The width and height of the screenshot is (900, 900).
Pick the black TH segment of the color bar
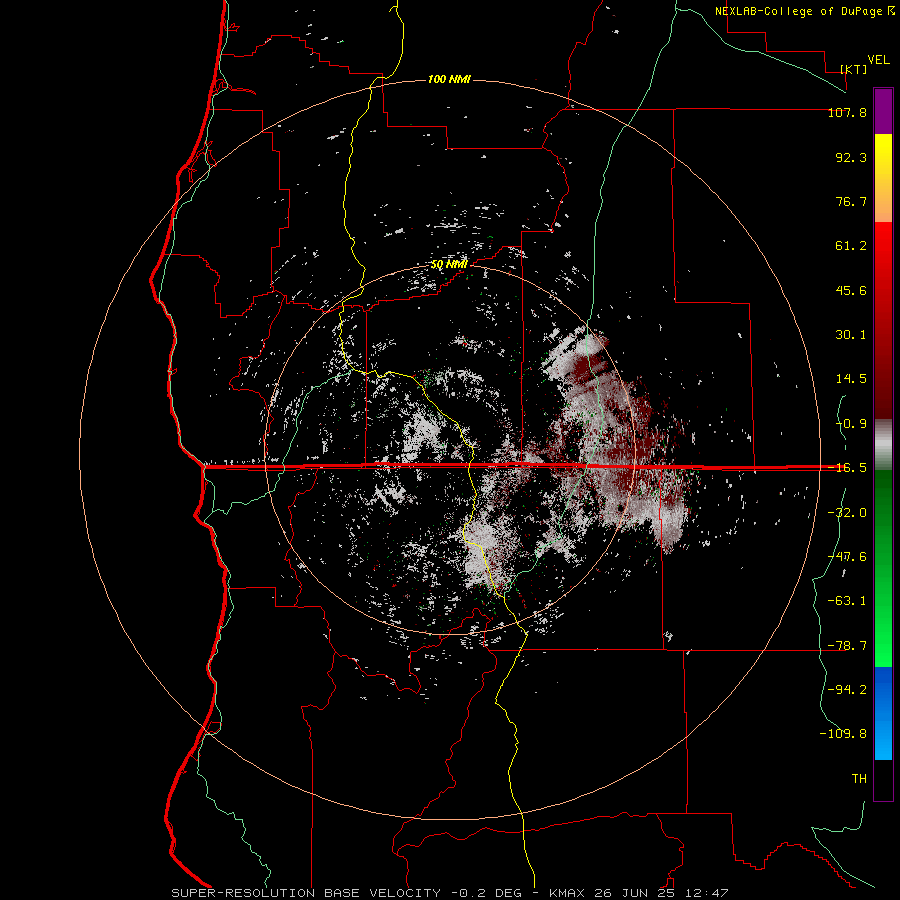883,779
